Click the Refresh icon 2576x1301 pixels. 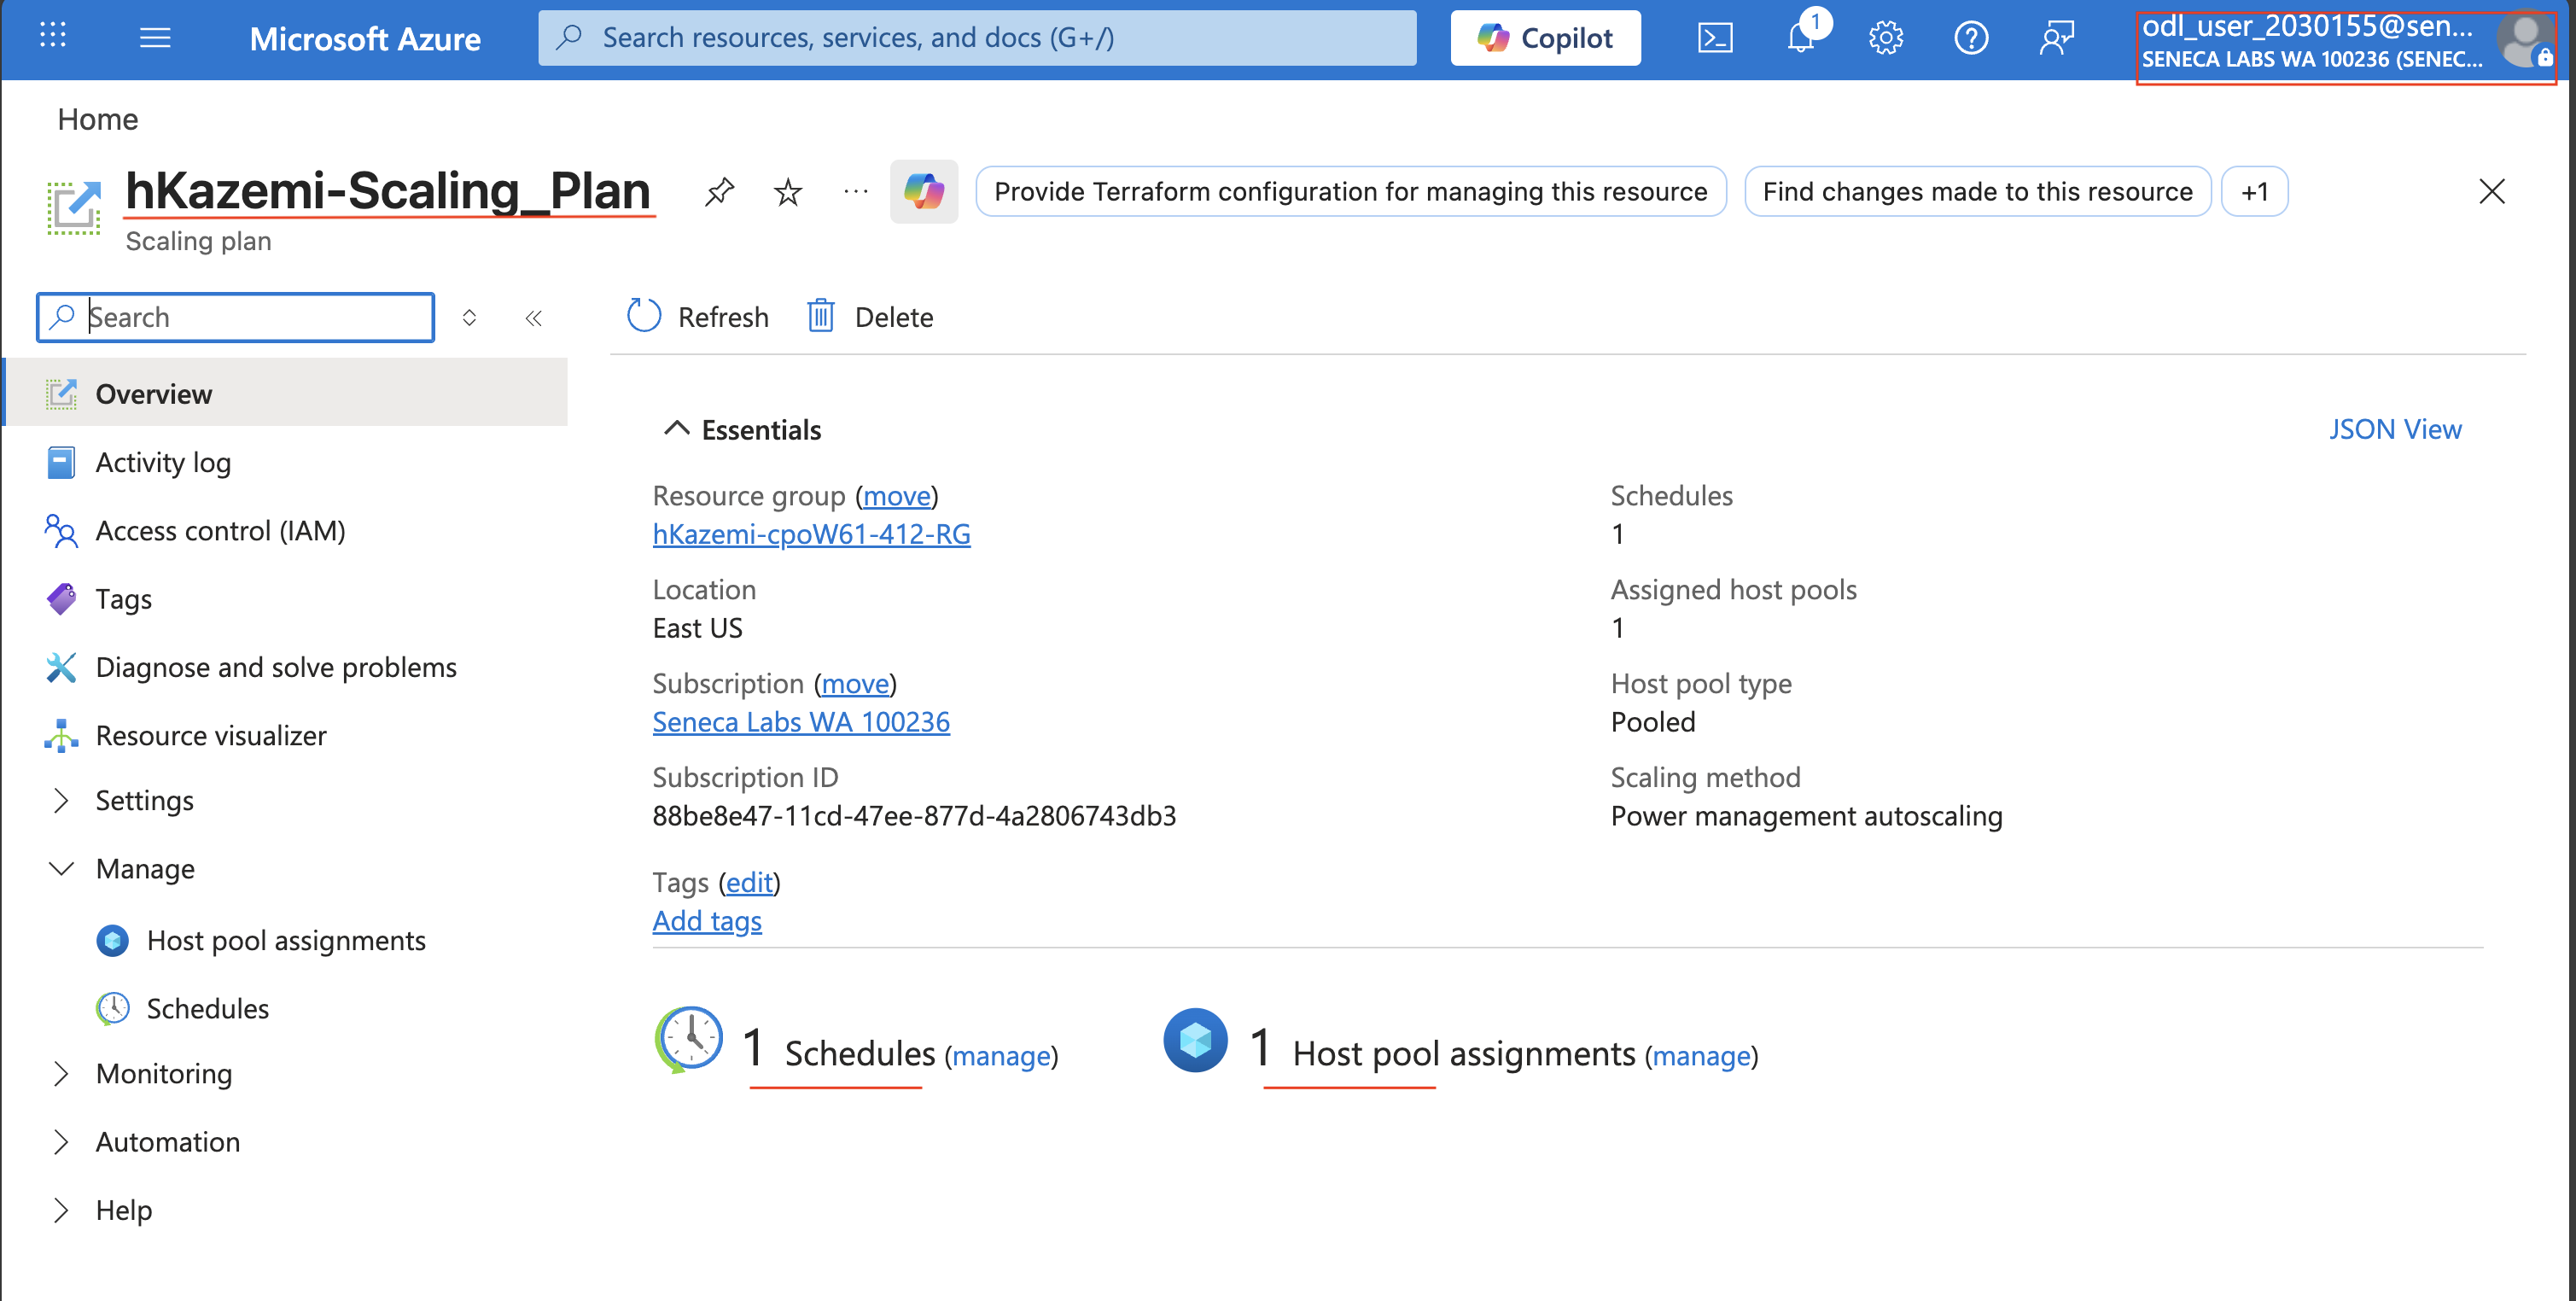(x=644, y=316)
